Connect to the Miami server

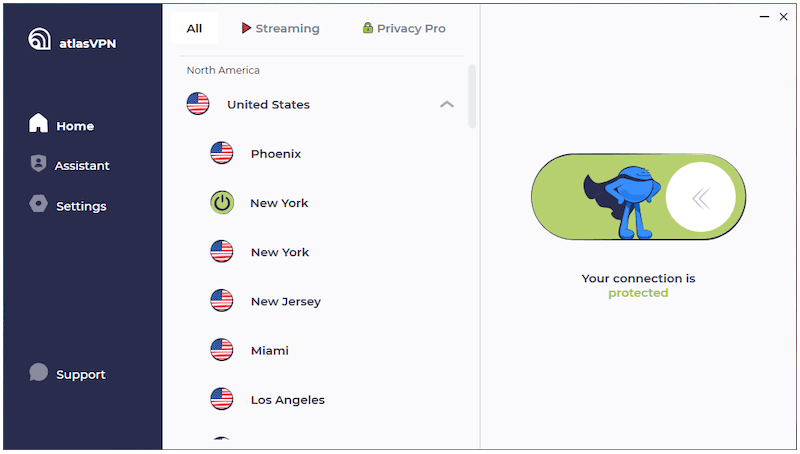point(321,350)
